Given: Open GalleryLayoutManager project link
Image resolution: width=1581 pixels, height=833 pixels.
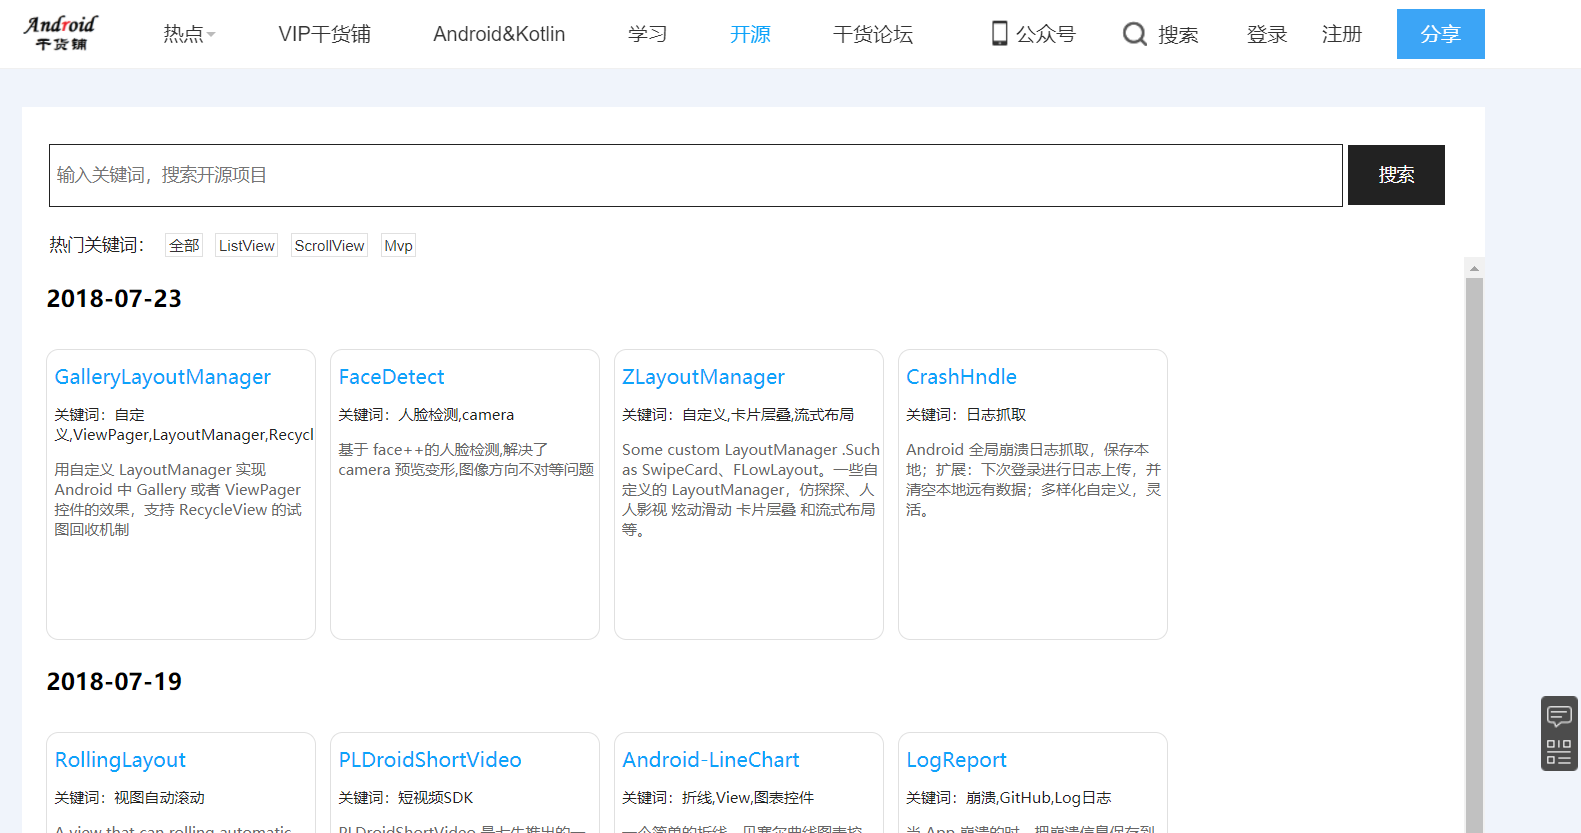Looking at the screenshot, I should [162, 377].
